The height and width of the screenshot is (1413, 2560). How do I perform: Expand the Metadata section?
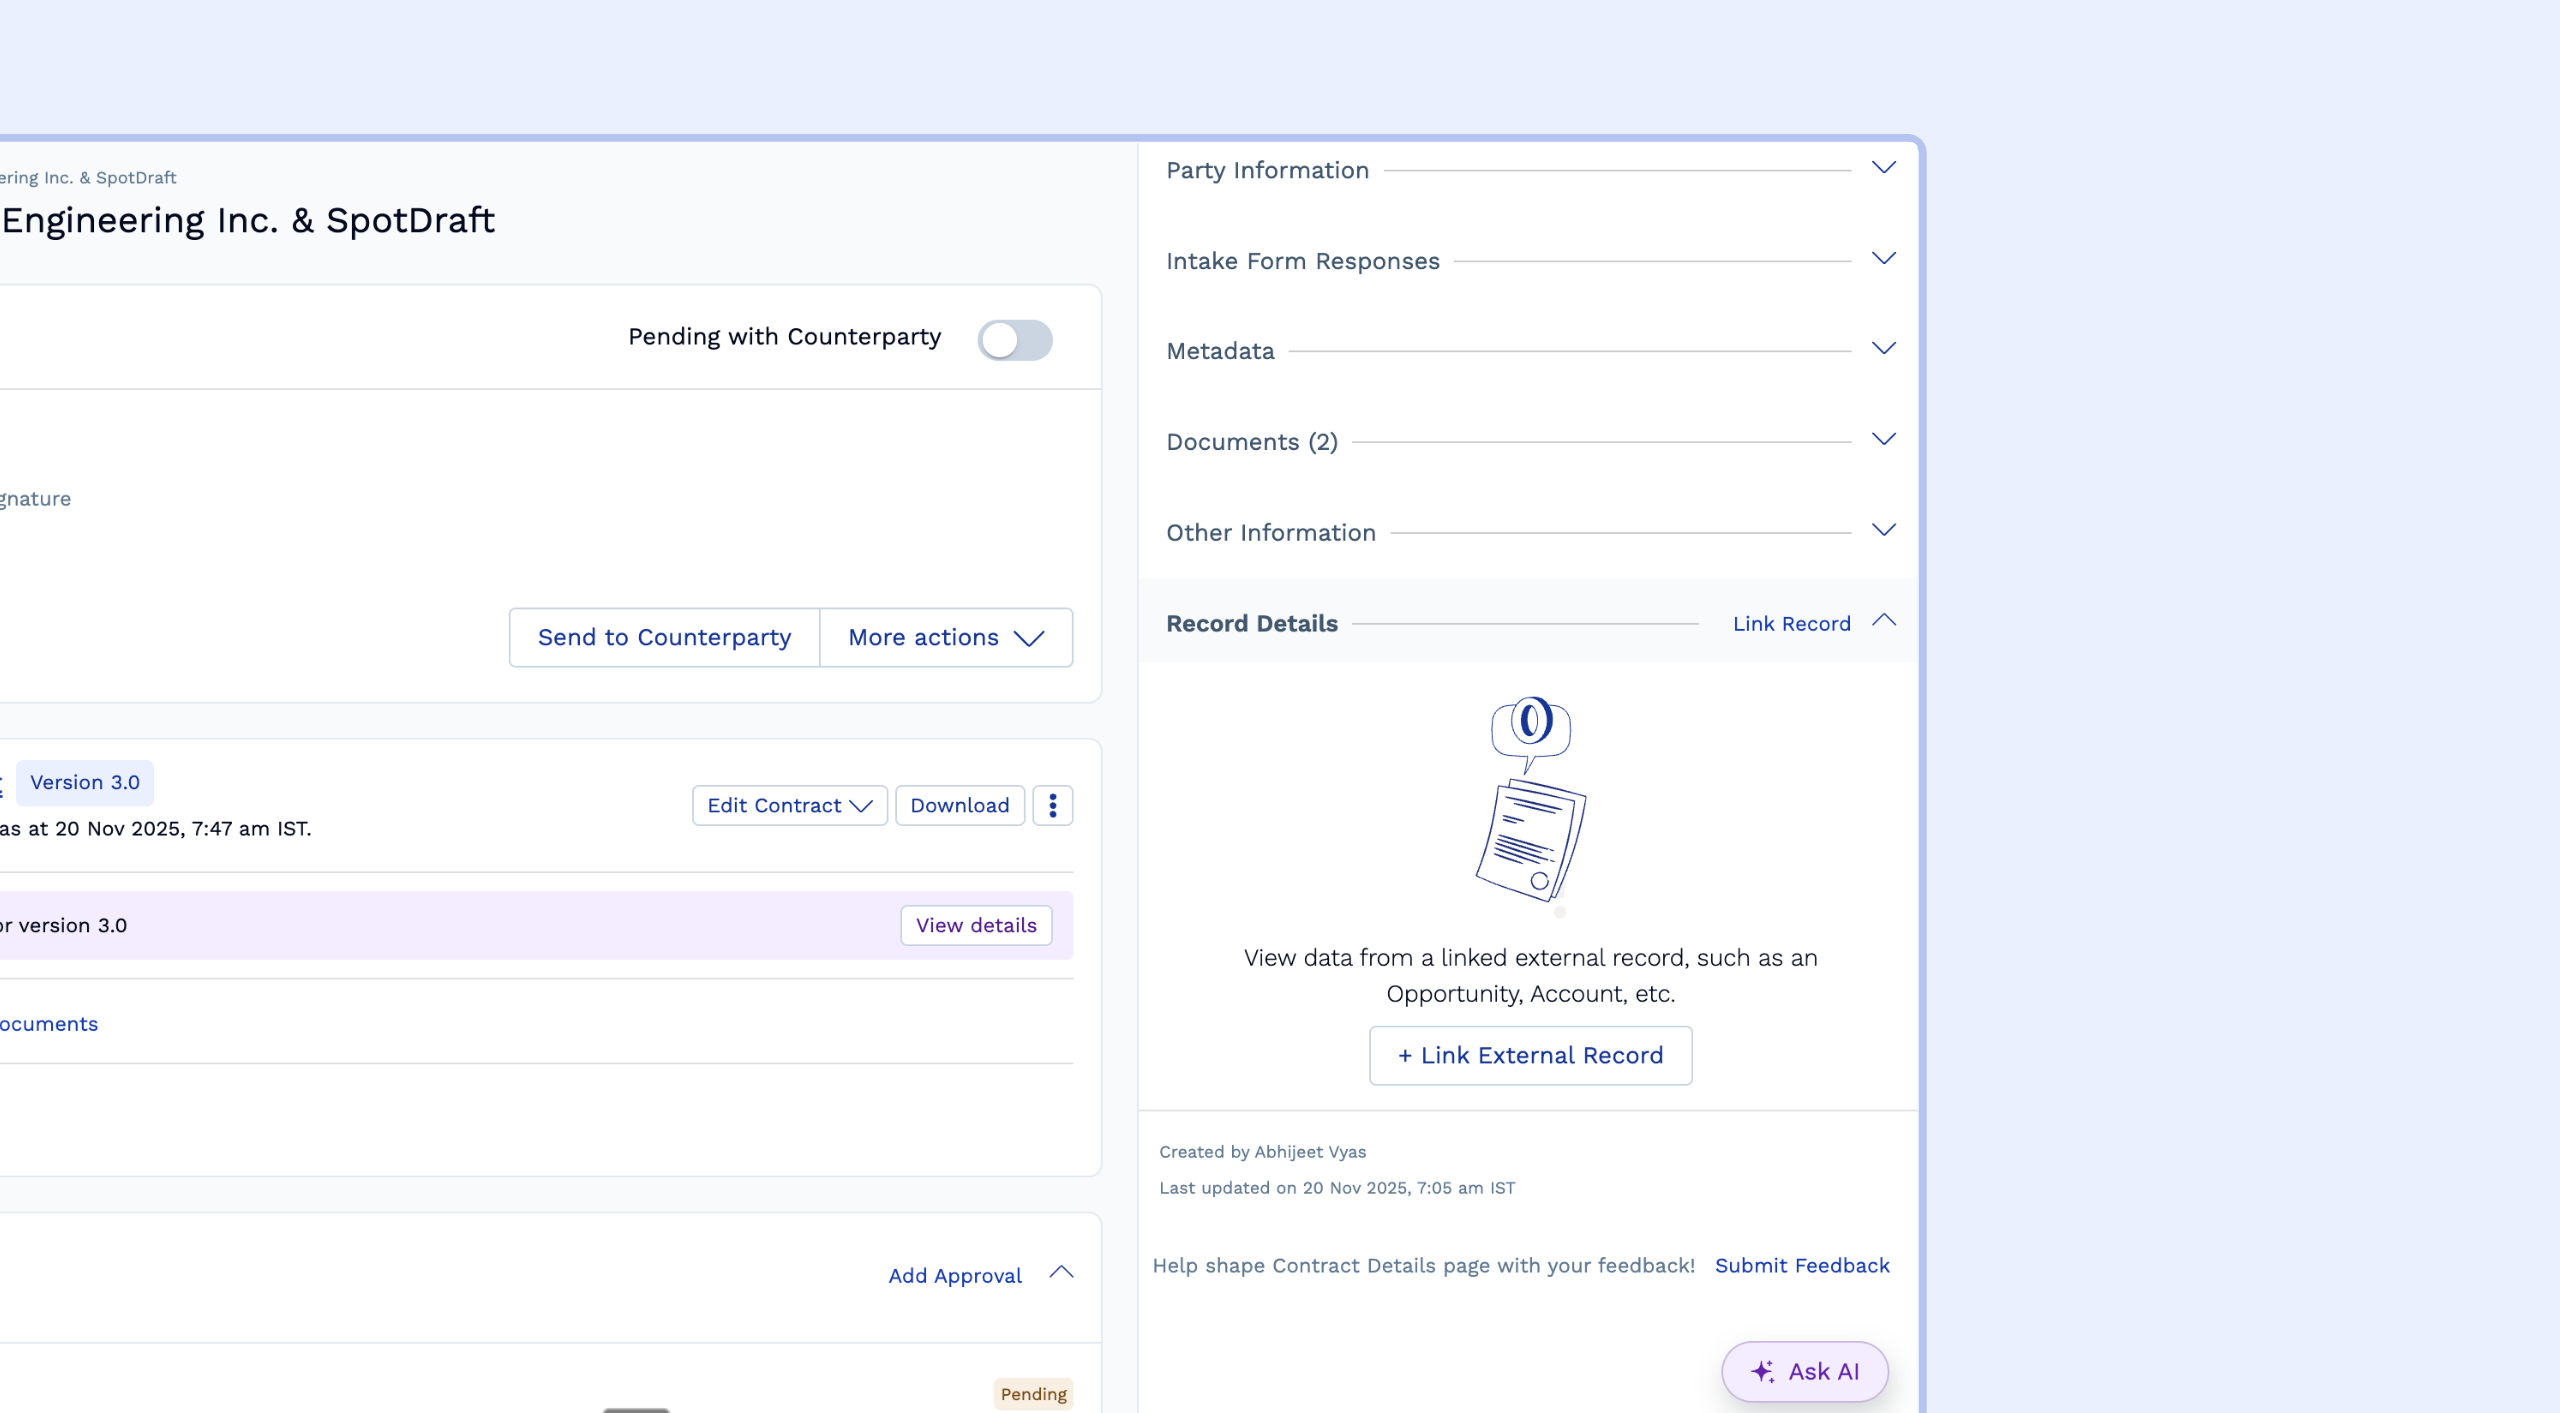pos(1883,349)
